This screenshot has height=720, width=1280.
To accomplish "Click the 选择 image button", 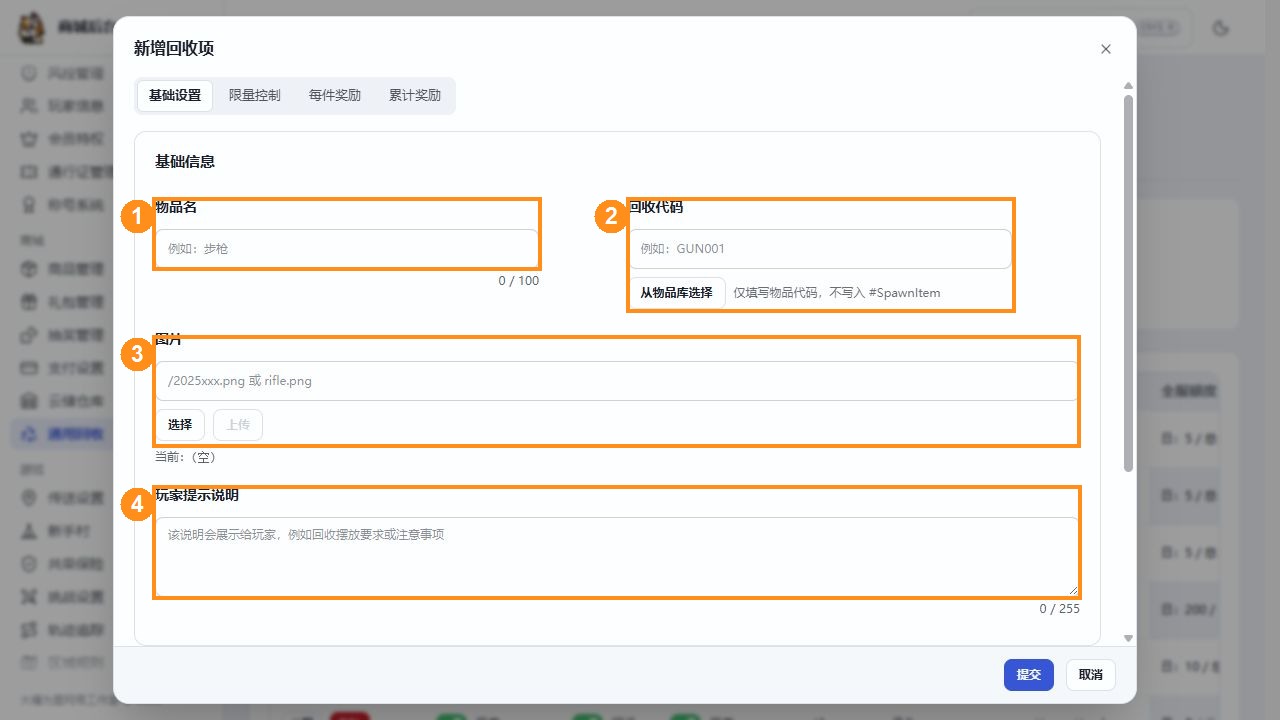I will point(180,425).
